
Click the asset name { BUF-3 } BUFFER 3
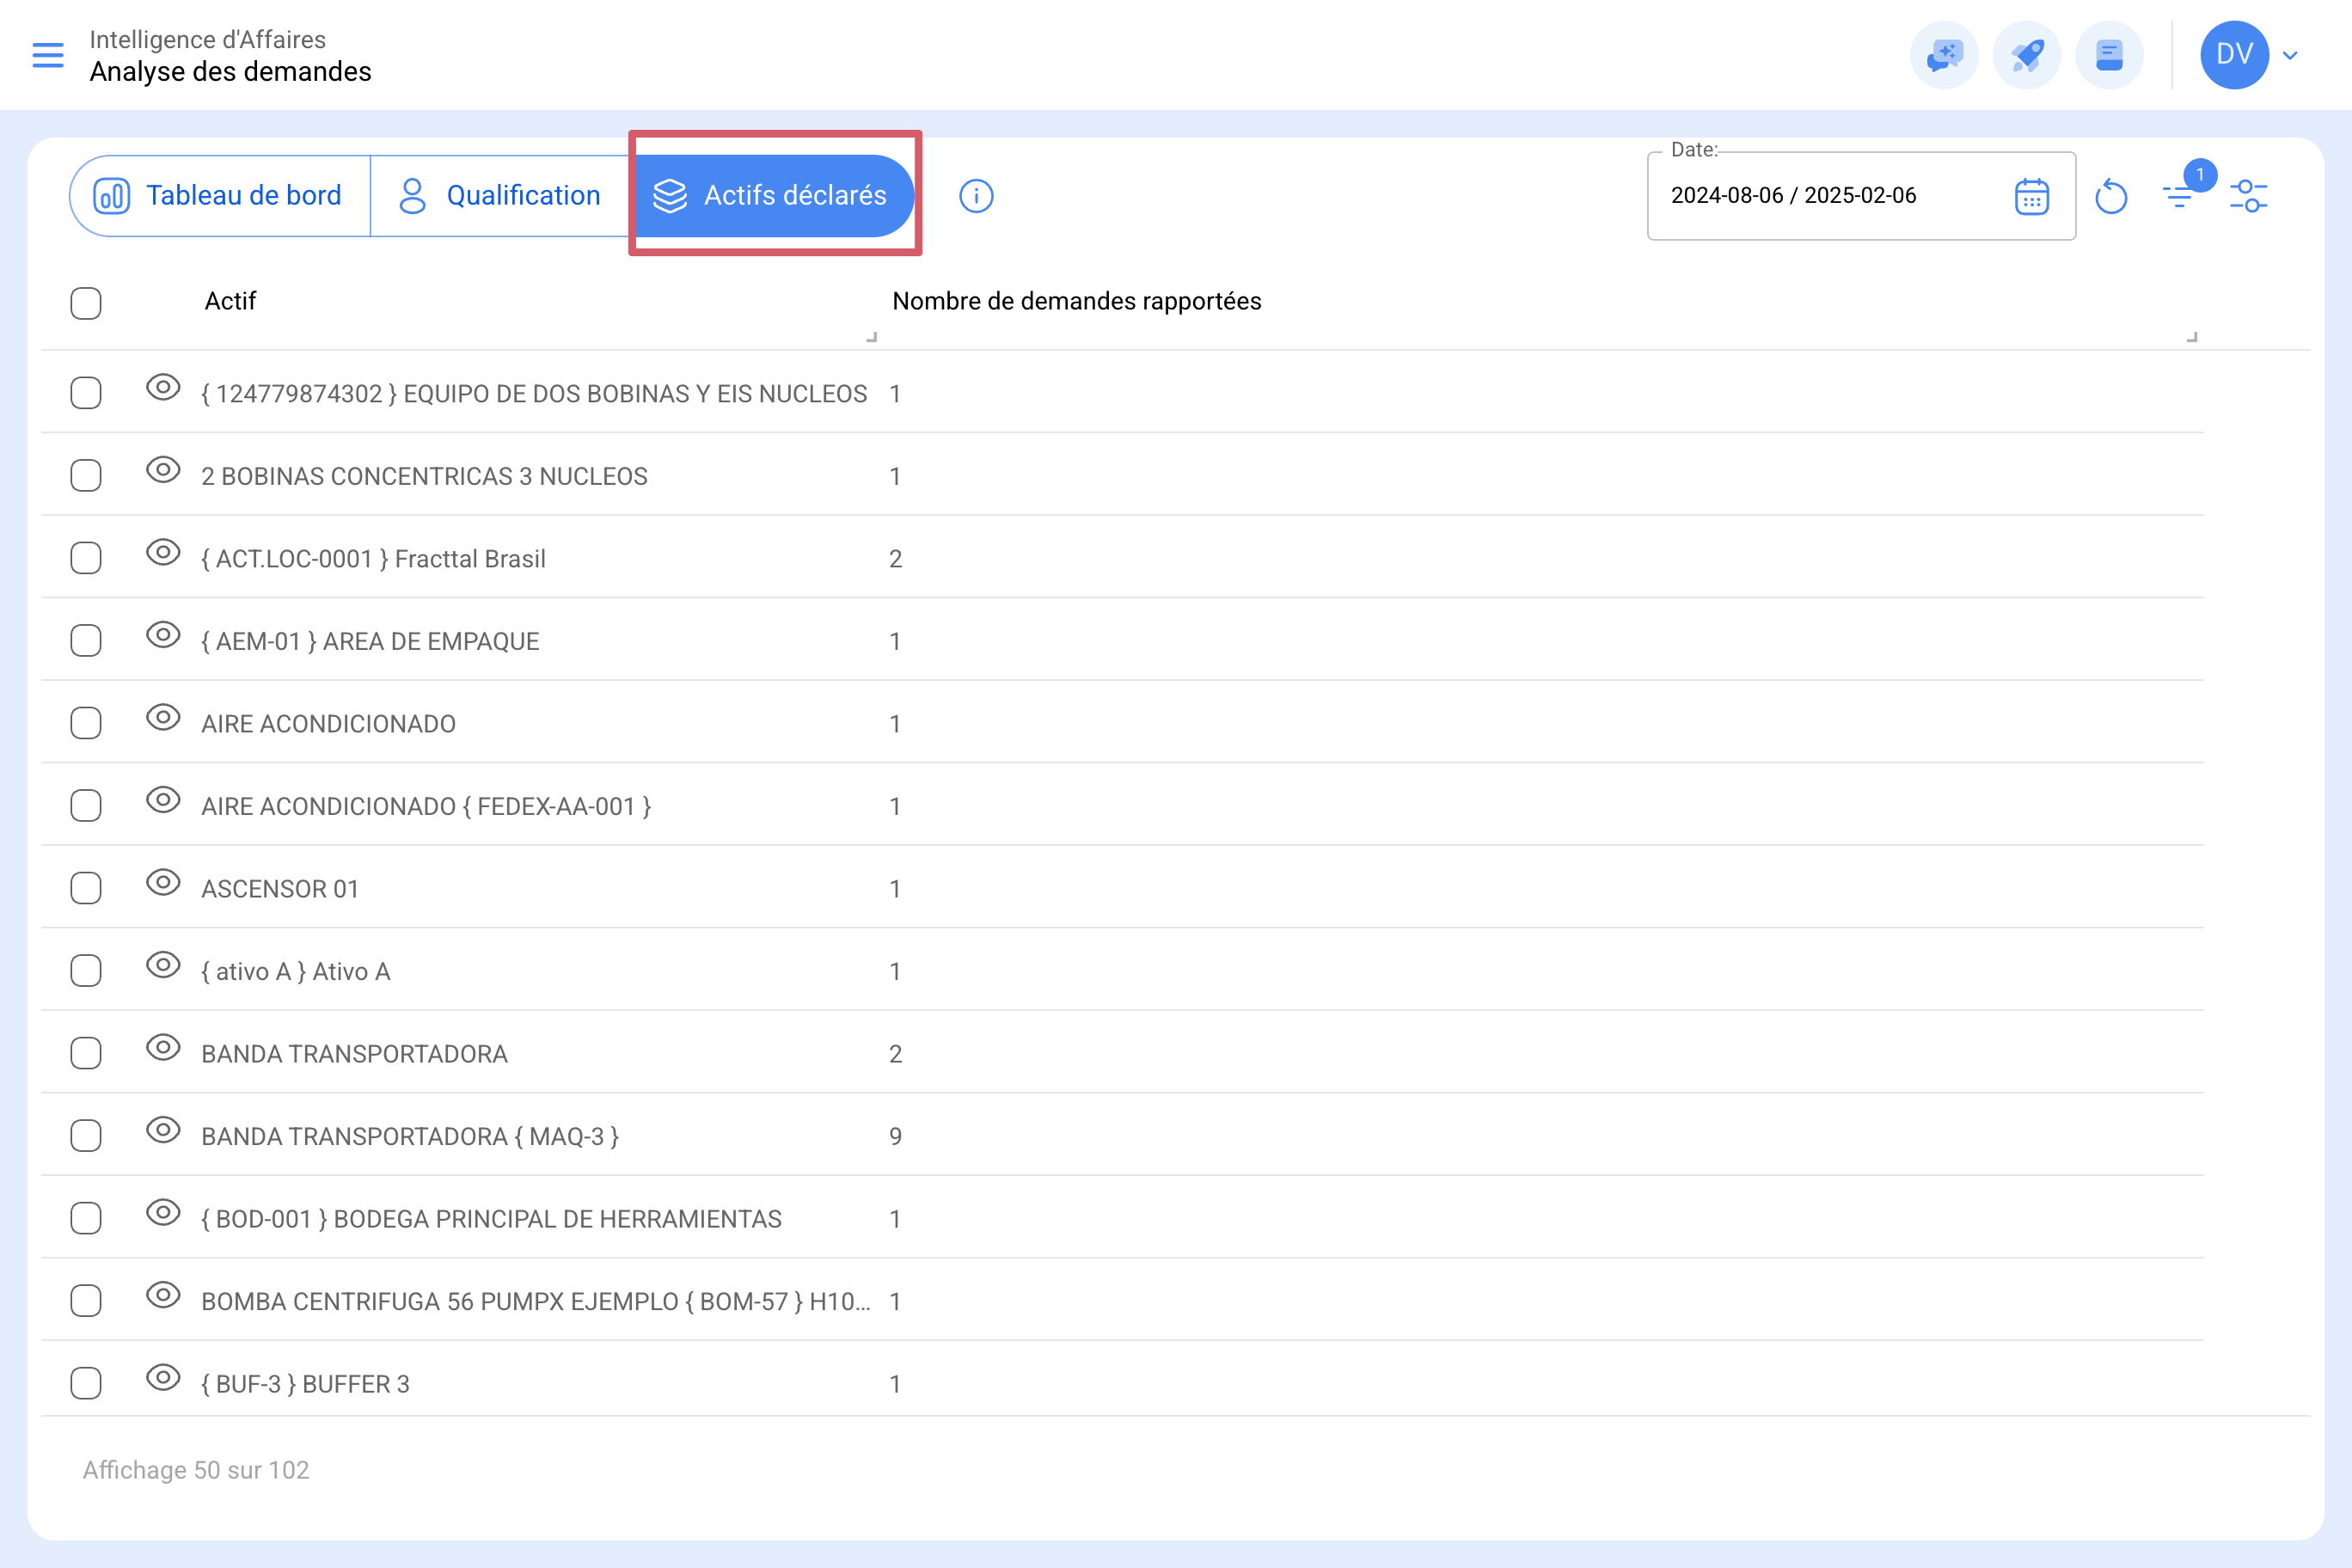click(305, 1384)
